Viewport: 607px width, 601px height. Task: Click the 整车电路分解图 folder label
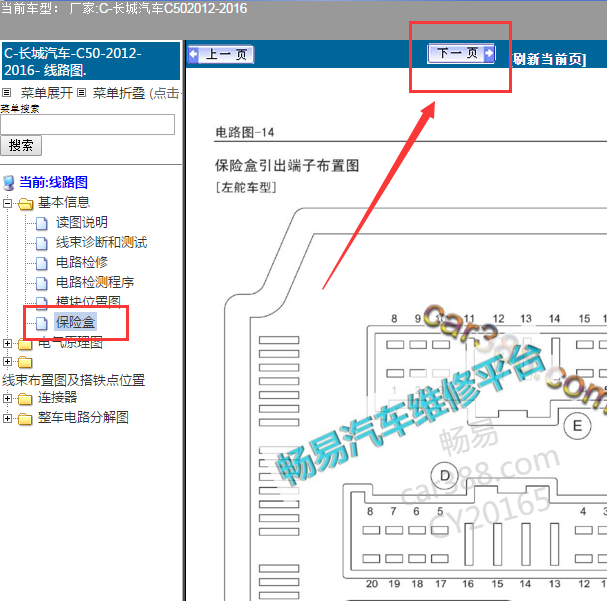pos(83,418)
